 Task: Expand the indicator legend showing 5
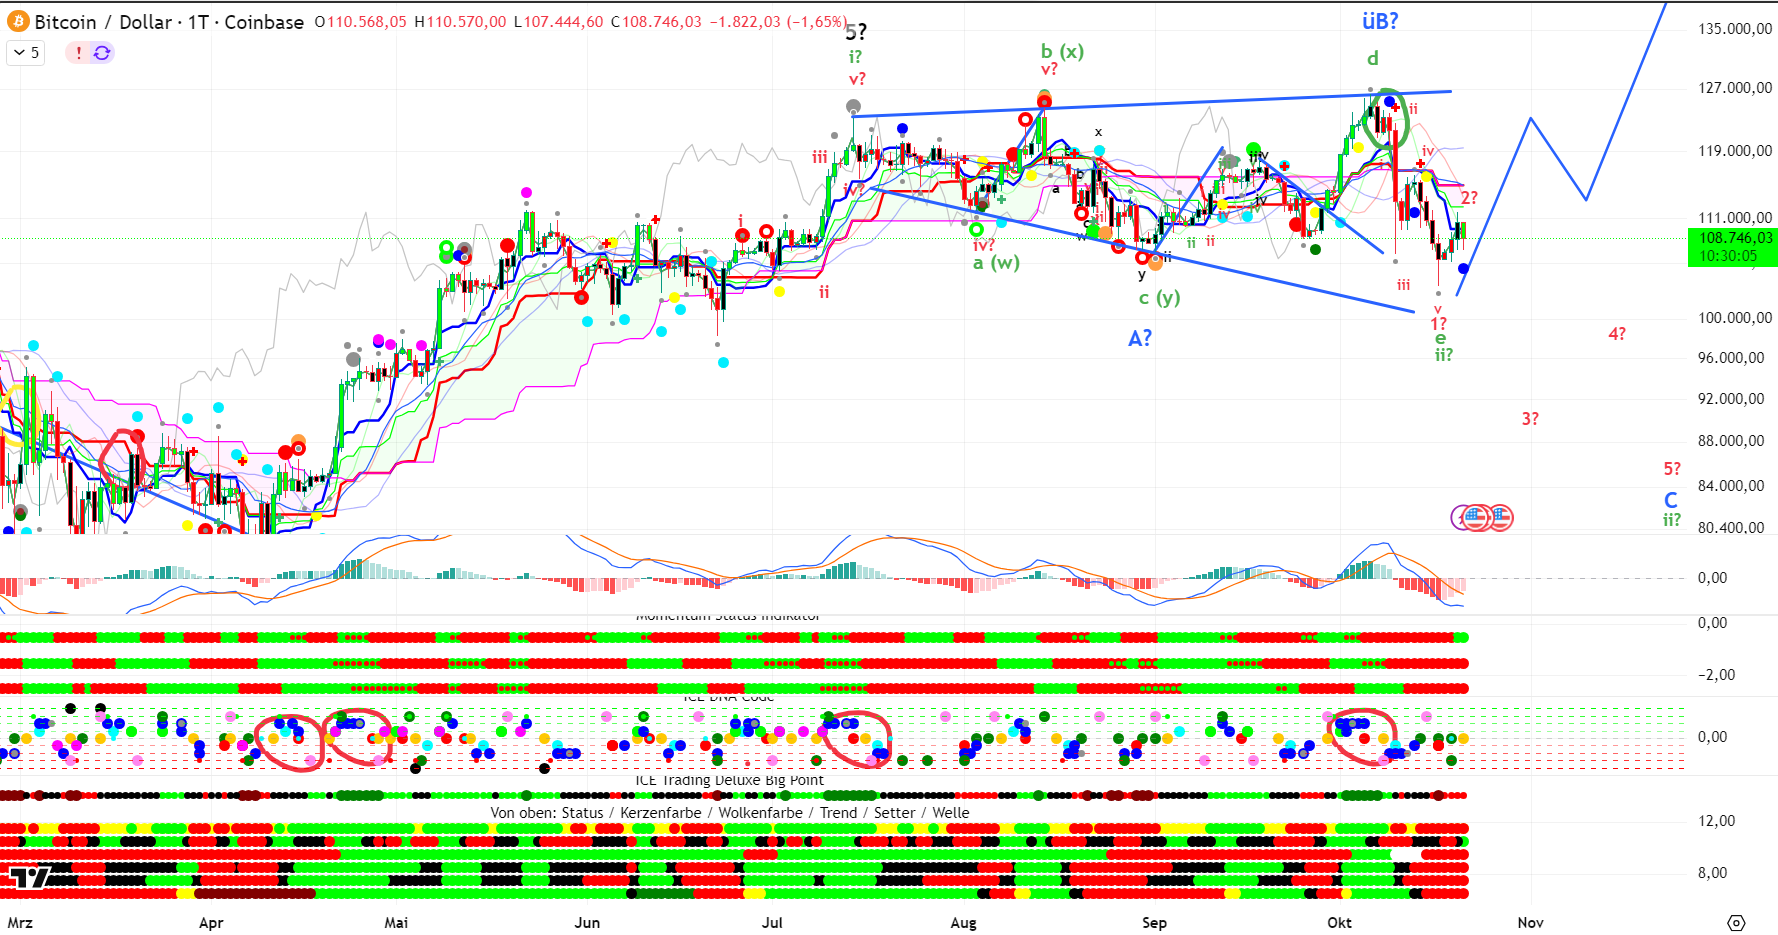coord(26,53)
